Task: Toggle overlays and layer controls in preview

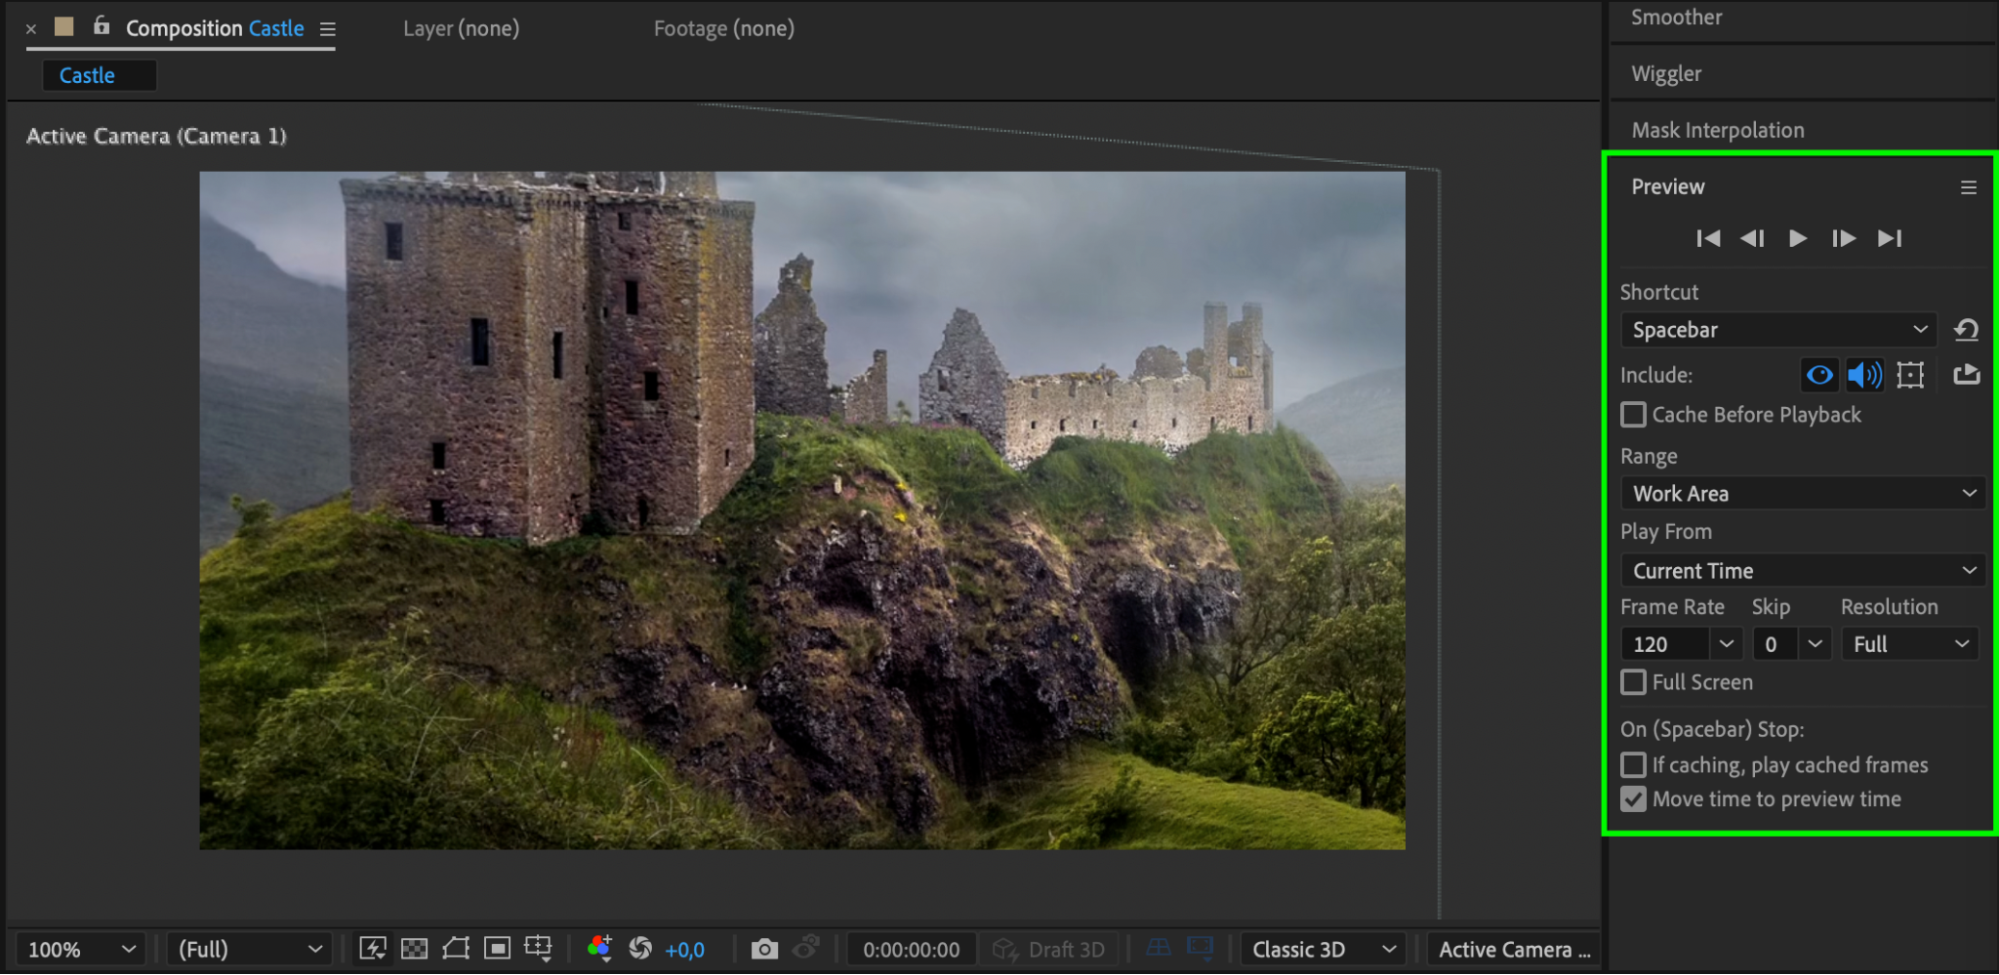Action: [x=1910, y=375]
